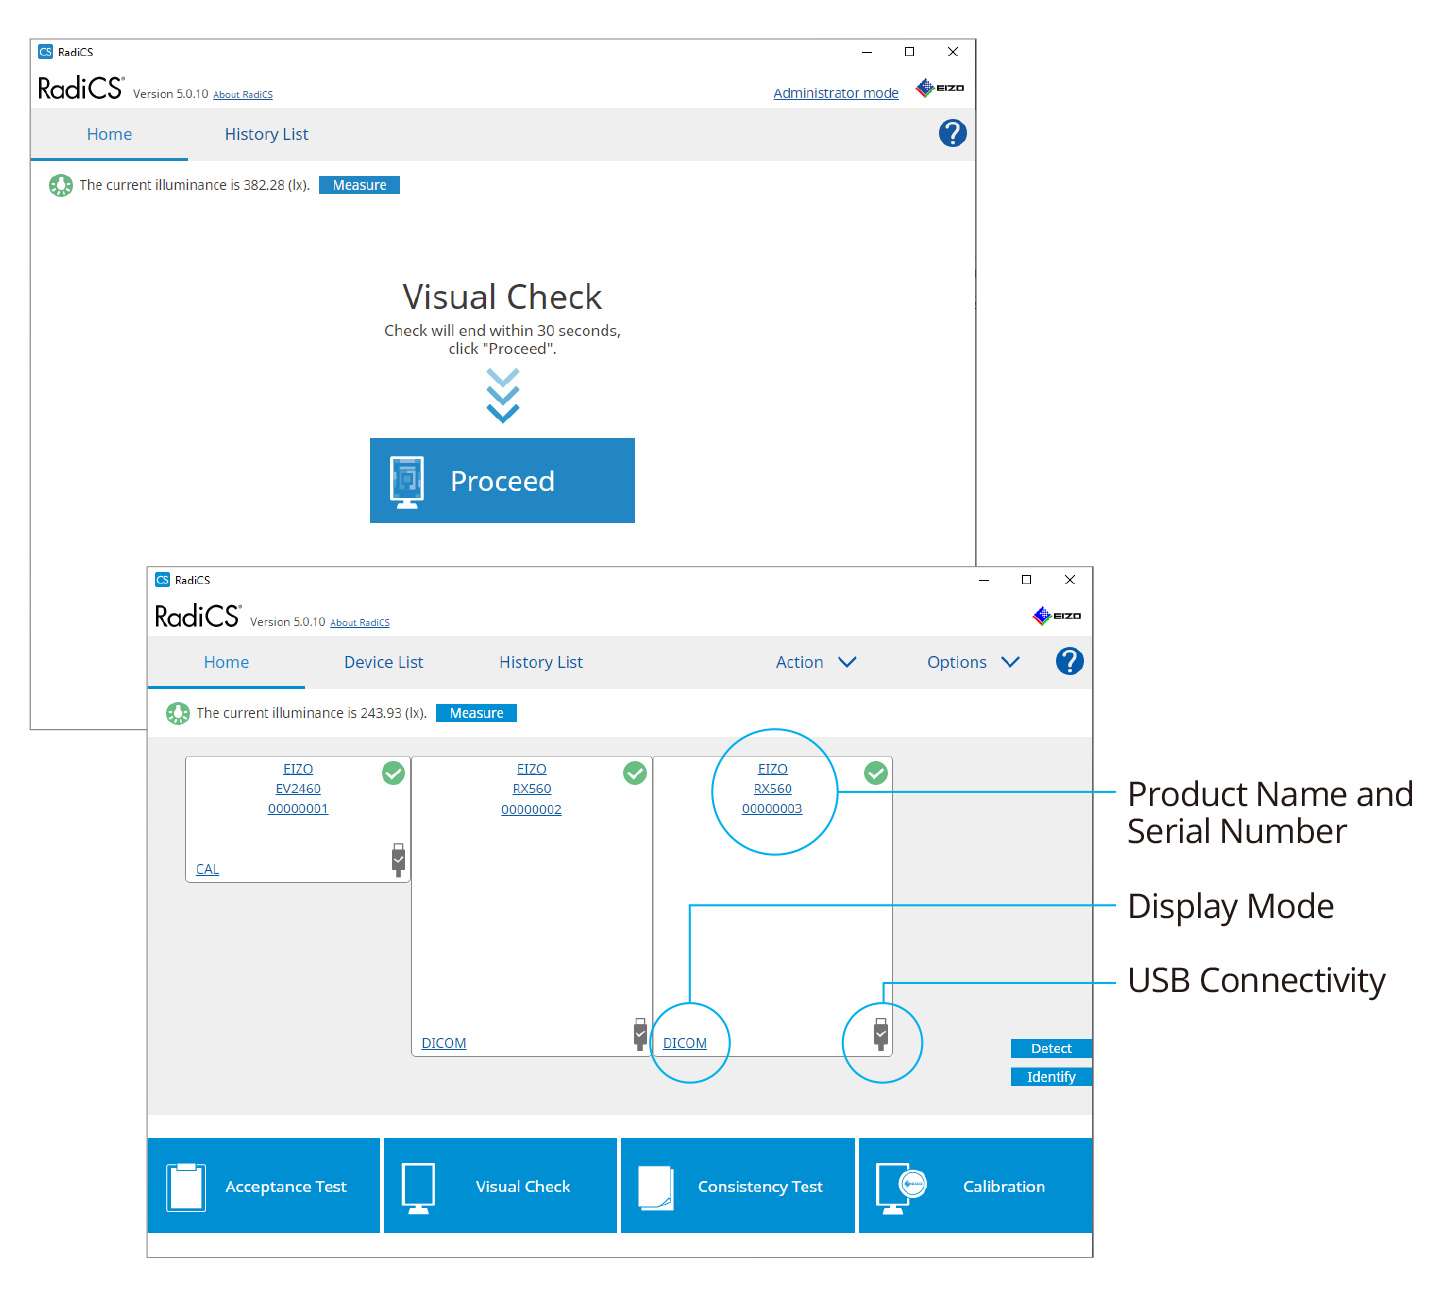Click EIZO manufacturer link on 00000003 monitor
Viewport: 1440px width, 1306px height.
(x=772, y=769)
